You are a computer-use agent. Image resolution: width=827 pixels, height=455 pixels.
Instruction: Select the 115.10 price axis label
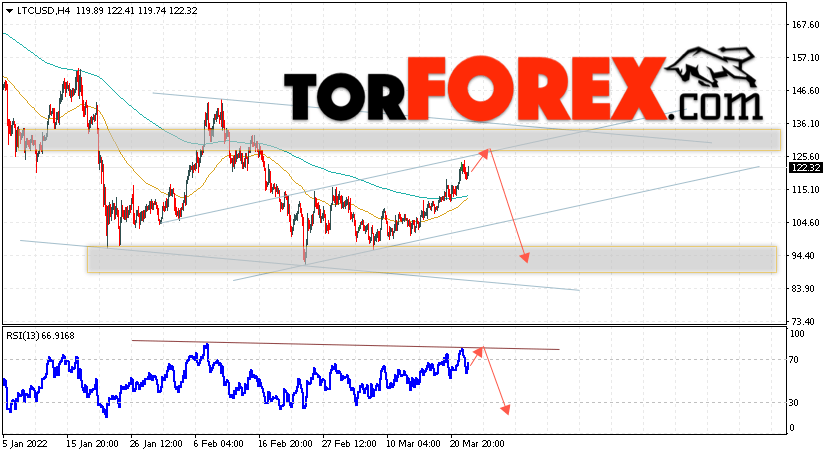806,190
